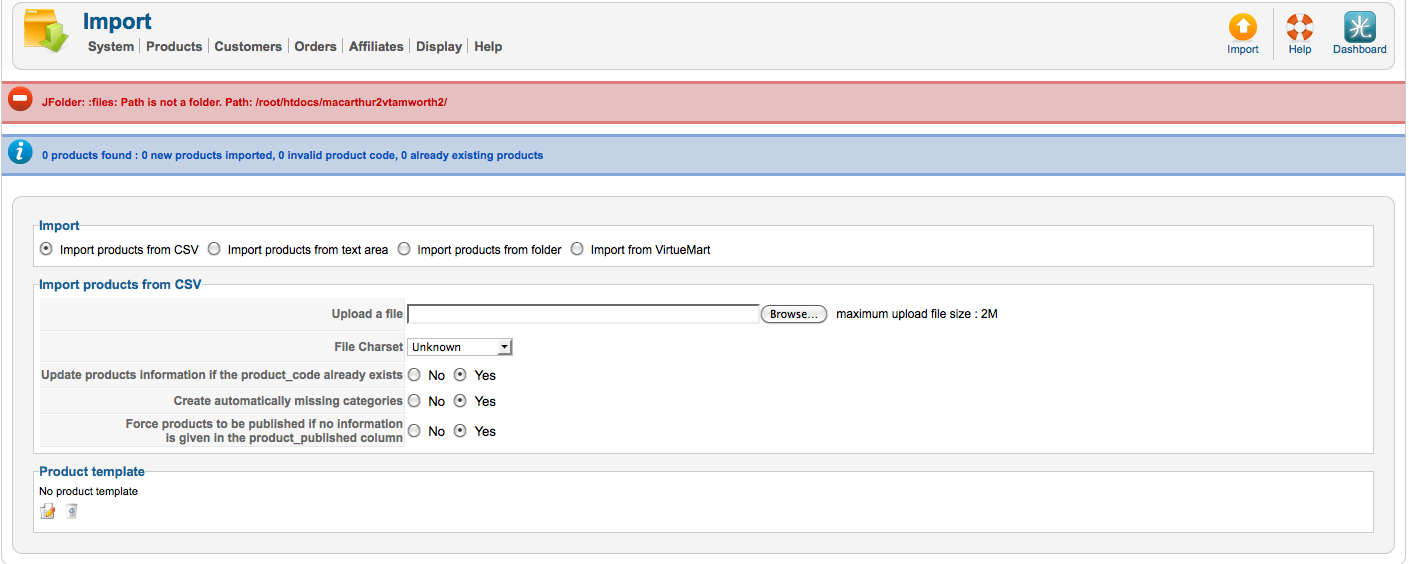Select the Import from VirtueMart option
This screenshot has height=564, width=1409.
point(577,249)
